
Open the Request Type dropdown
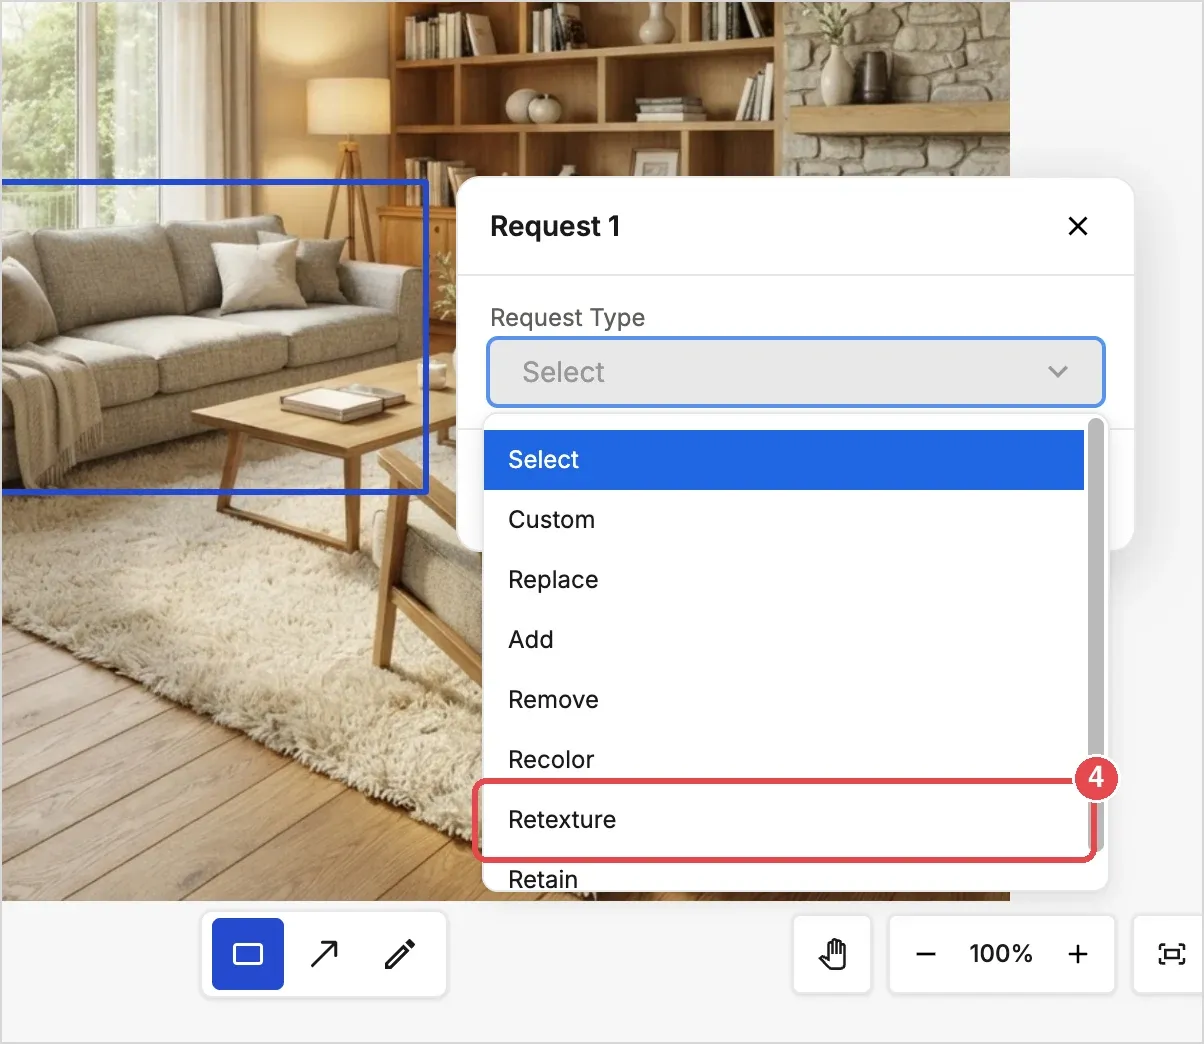(x=796, y=372)
